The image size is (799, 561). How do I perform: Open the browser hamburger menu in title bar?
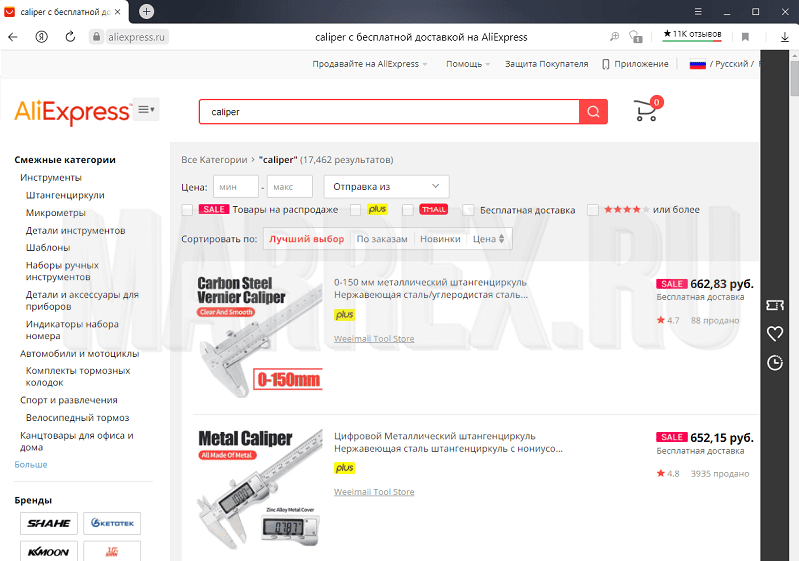point(698,12)
